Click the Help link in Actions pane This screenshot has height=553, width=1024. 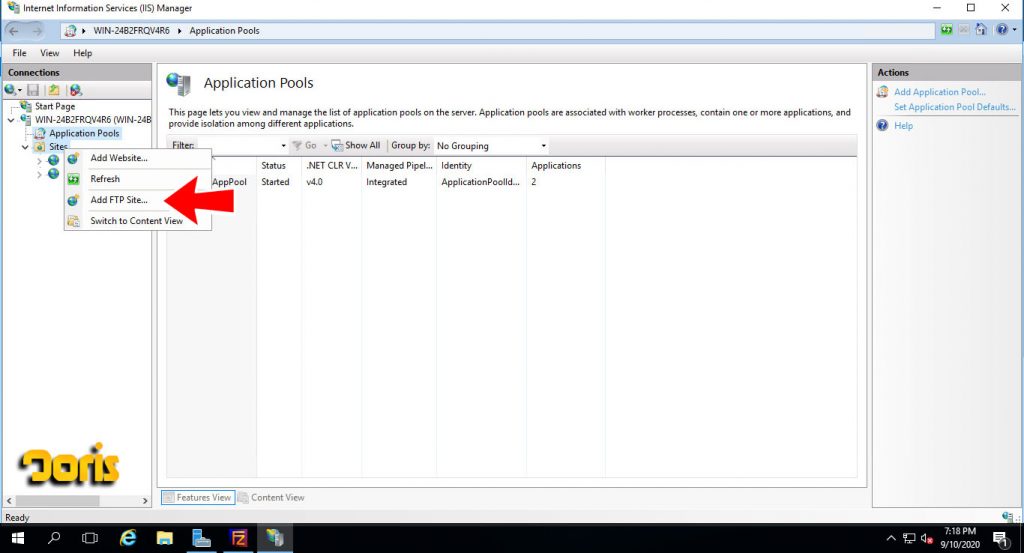(x=903, y=125)
